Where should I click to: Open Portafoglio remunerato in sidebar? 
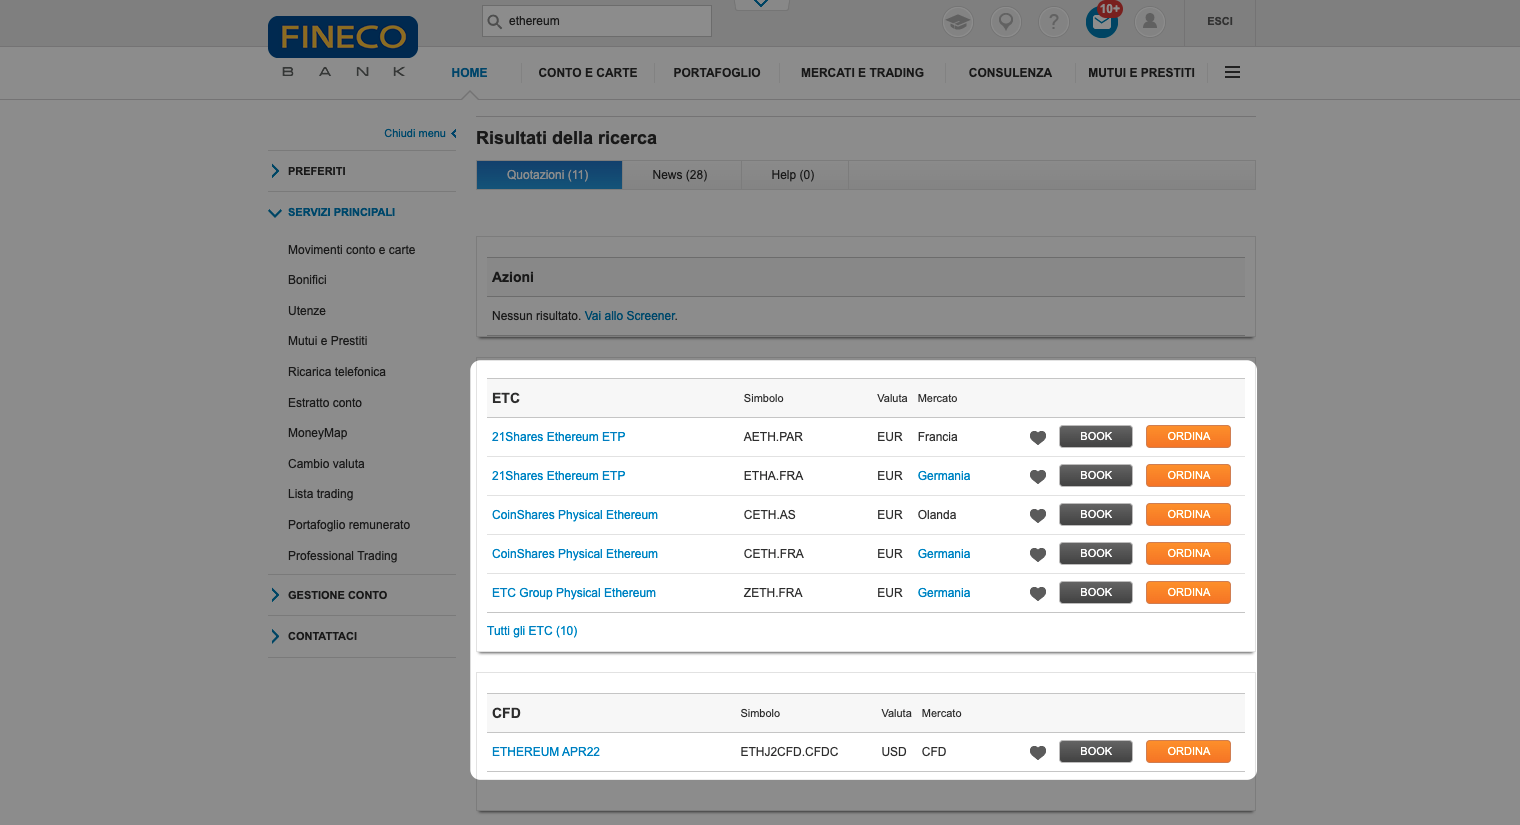point(349,525)
